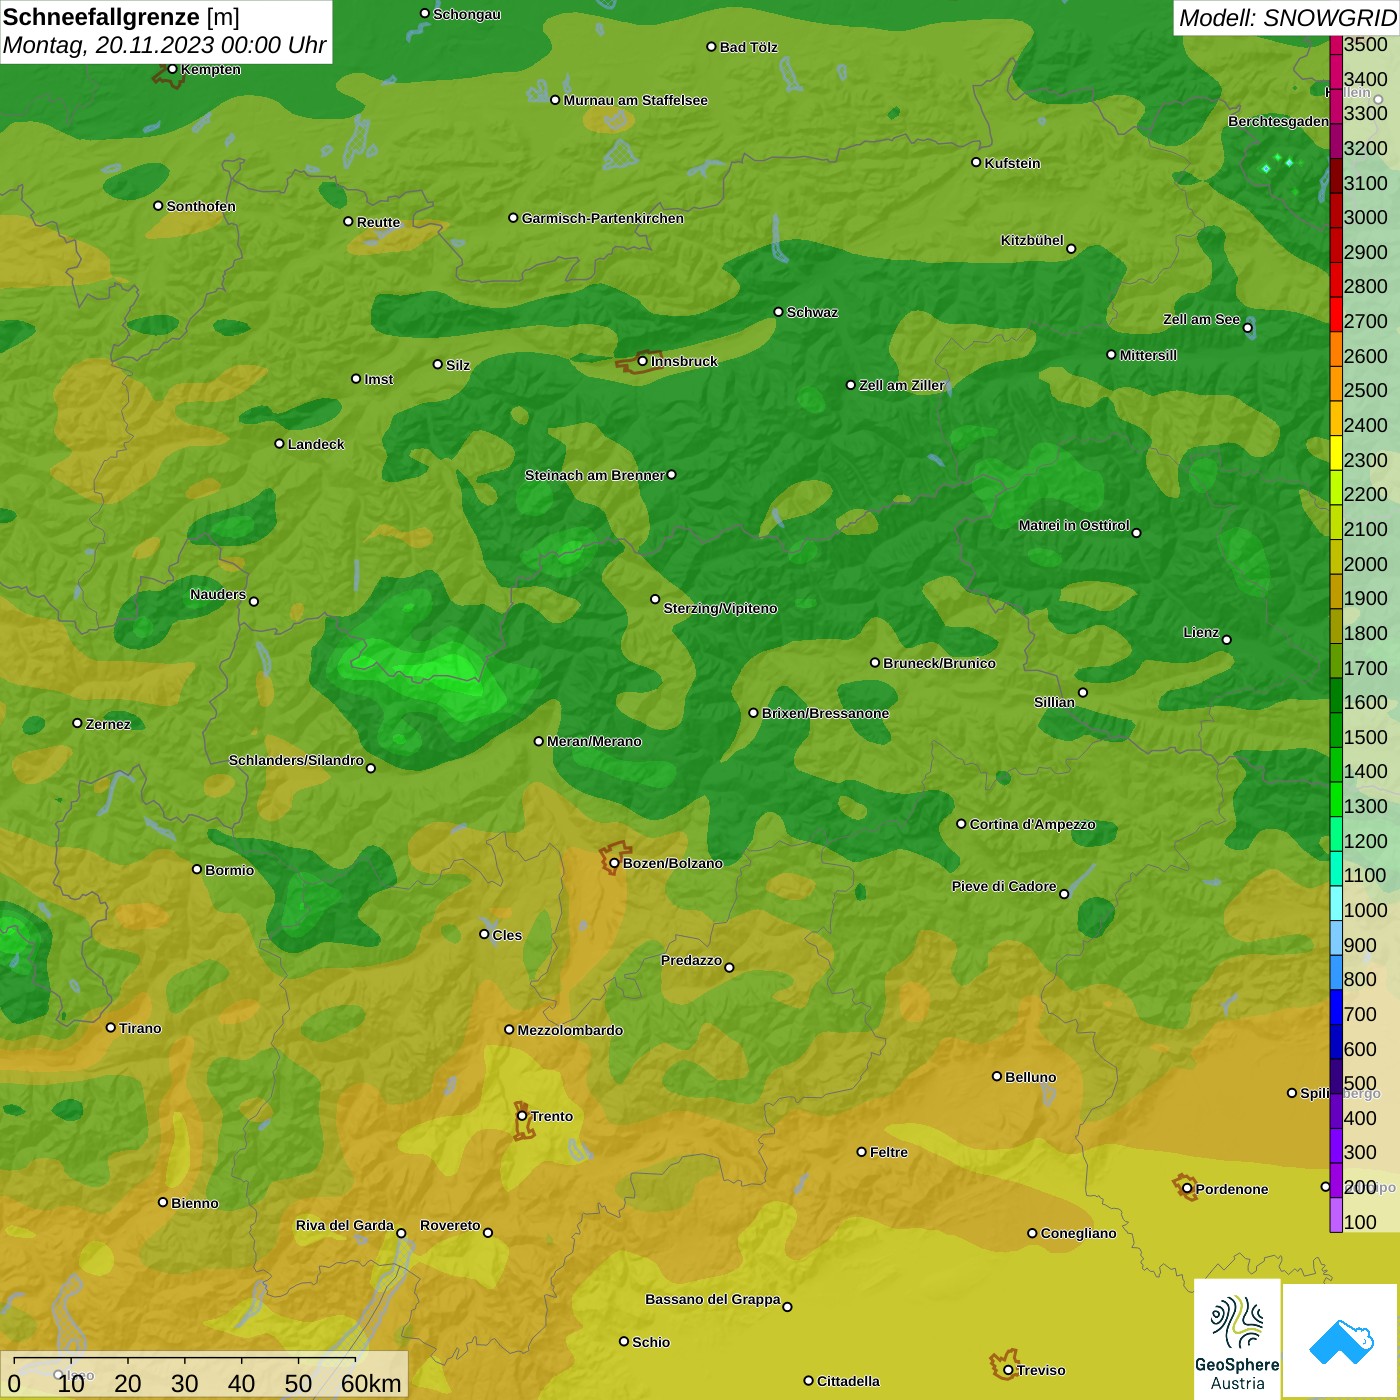Click the Mezzolombardo label
This screenshot has height=1400, width=1400.
[570, 1030]
